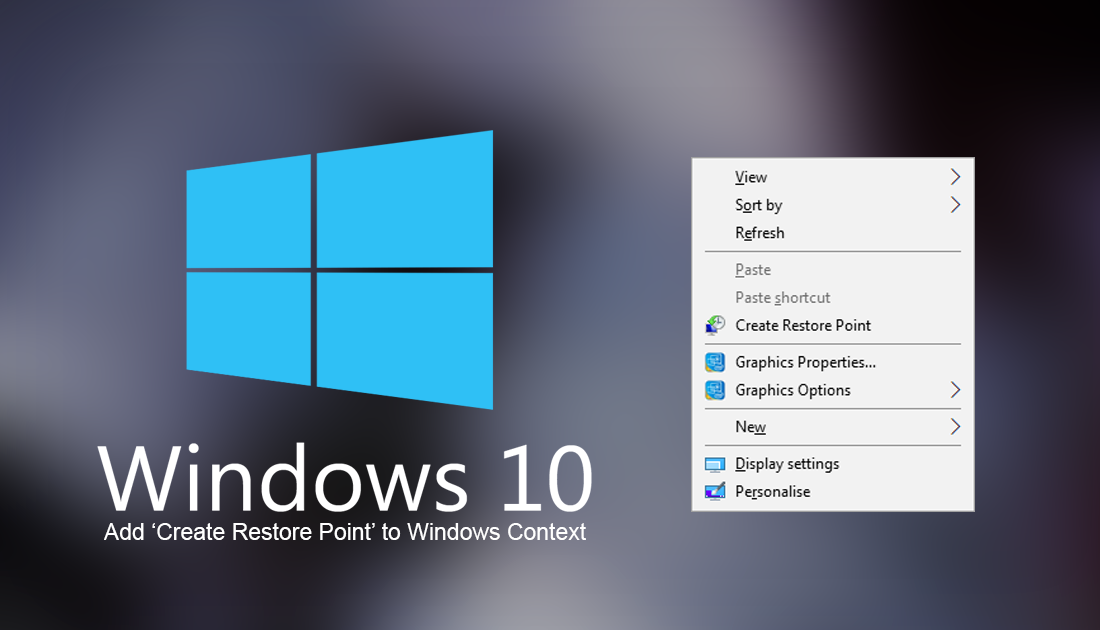Select the Paste shortcut entry
Image resolution: width=1100 pixels, height=630 pixels.
point(833,297)
